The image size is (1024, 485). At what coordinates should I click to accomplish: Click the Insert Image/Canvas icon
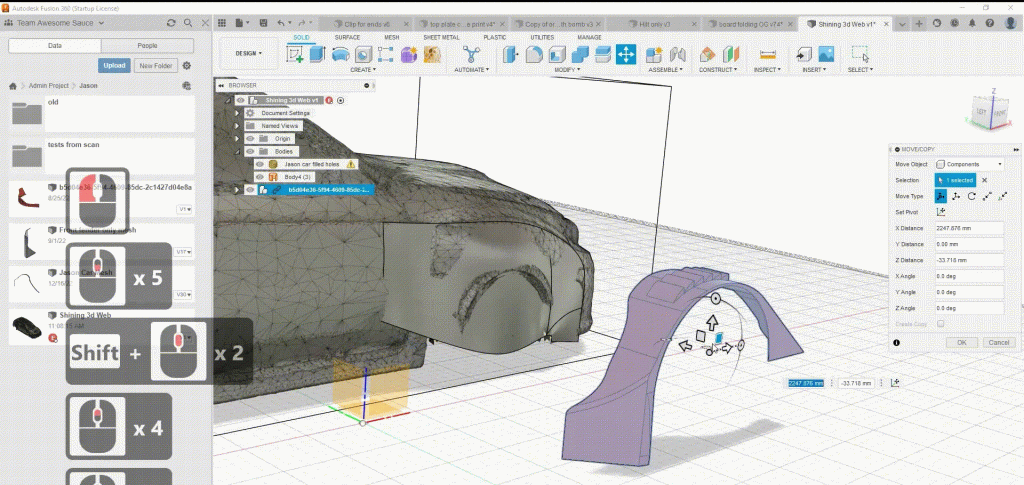click(x=826, y=55)
